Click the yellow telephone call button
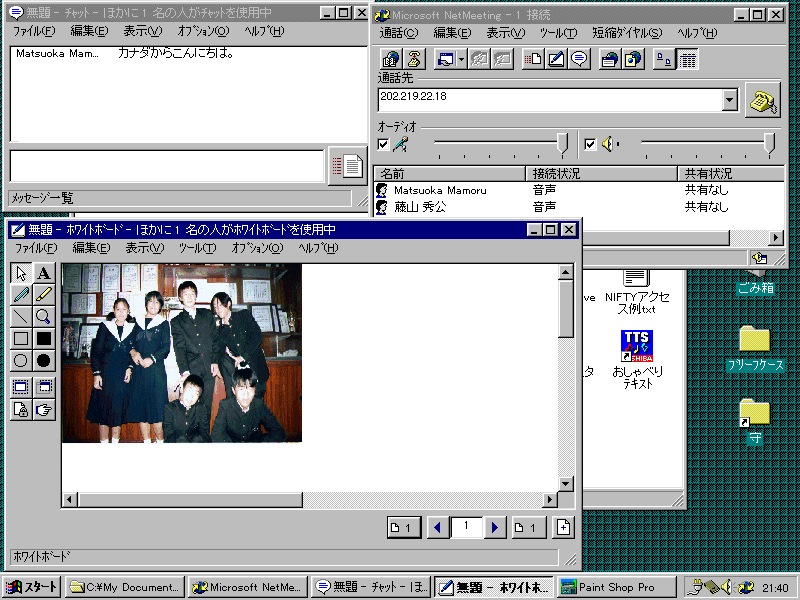800x600 pixels. point(763,100)
